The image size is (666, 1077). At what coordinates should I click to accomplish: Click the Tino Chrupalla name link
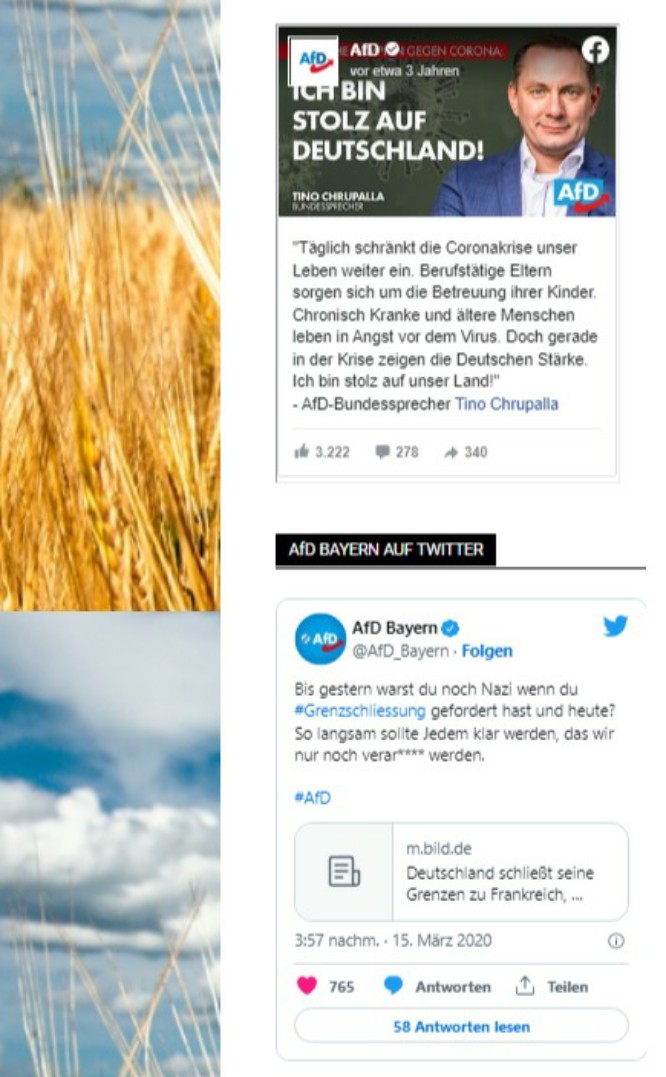tap(507, 404)
